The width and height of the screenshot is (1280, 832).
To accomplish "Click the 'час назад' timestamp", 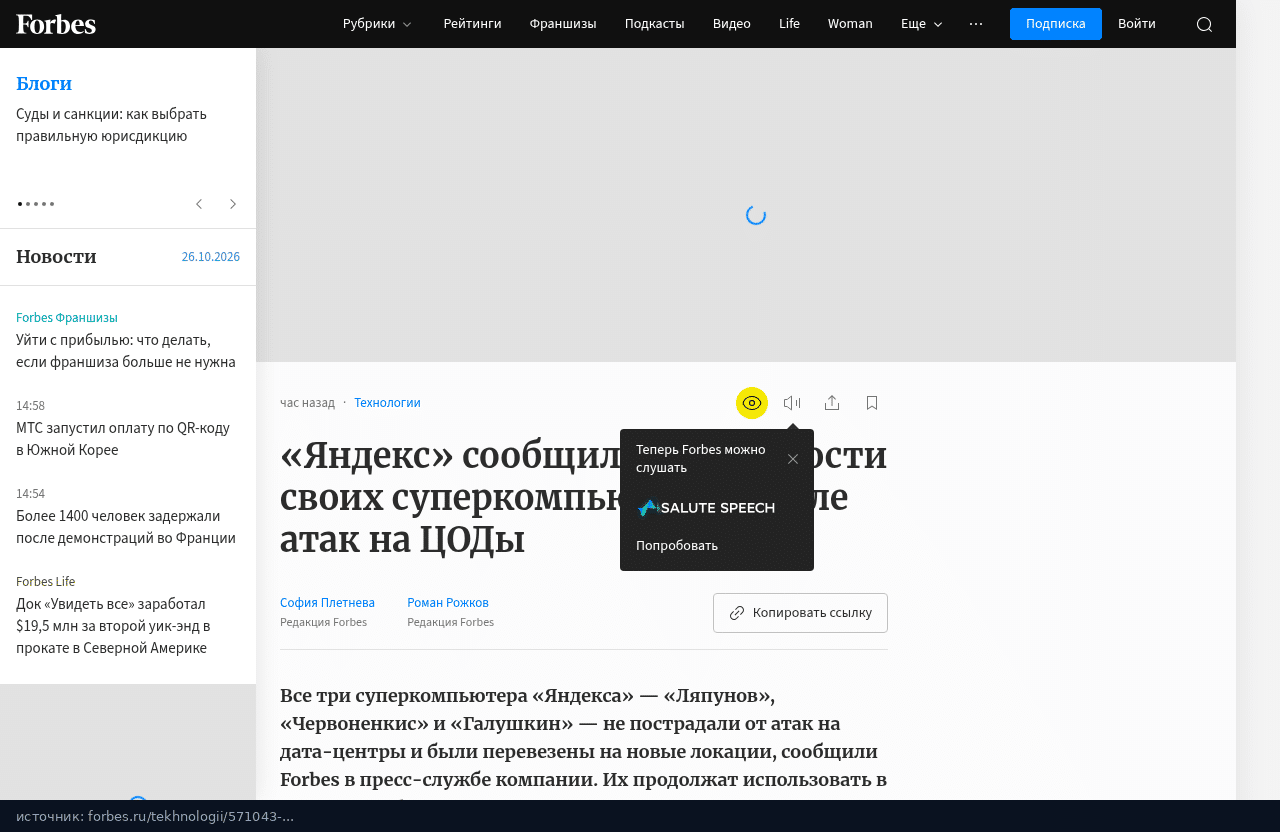I will tap(307, 403).
